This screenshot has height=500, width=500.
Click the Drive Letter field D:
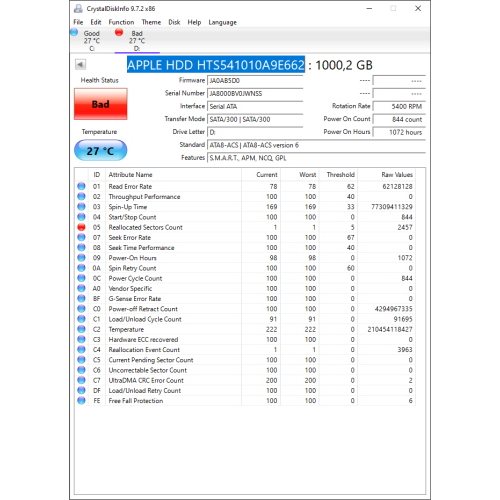(x=255, y=132)
